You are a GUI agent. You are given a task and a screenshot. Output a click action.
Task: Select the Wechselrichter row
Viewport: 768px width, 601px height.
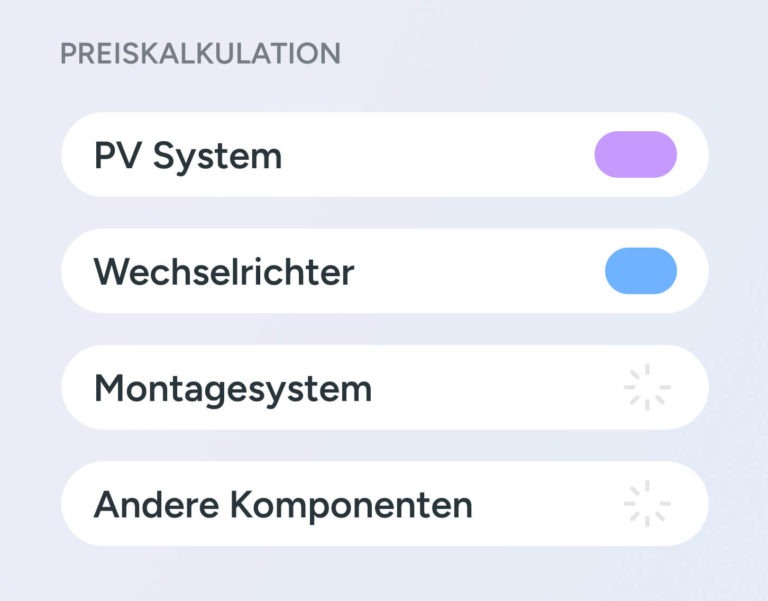coord(384,271)
